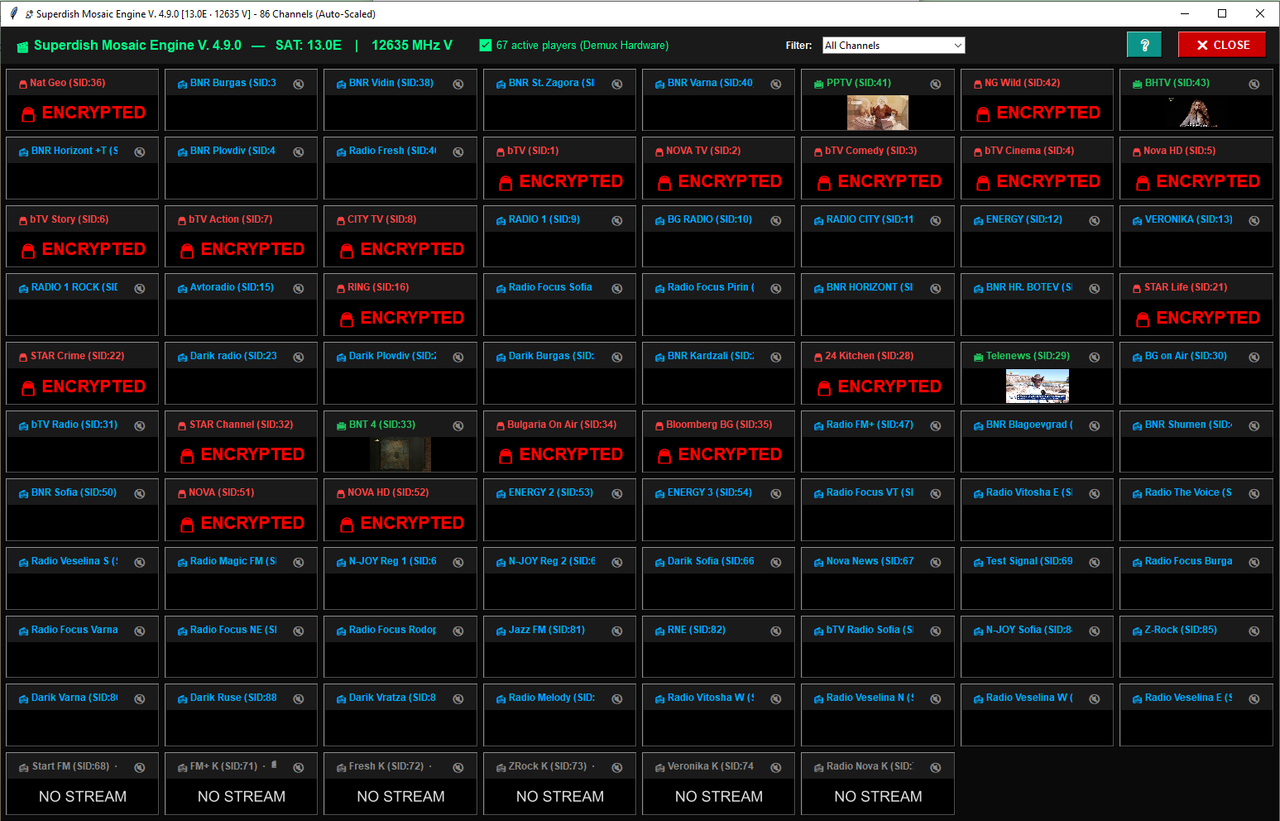
Task: Toggle mute on the RNE (SID:82) card
Action: [776, 631]
